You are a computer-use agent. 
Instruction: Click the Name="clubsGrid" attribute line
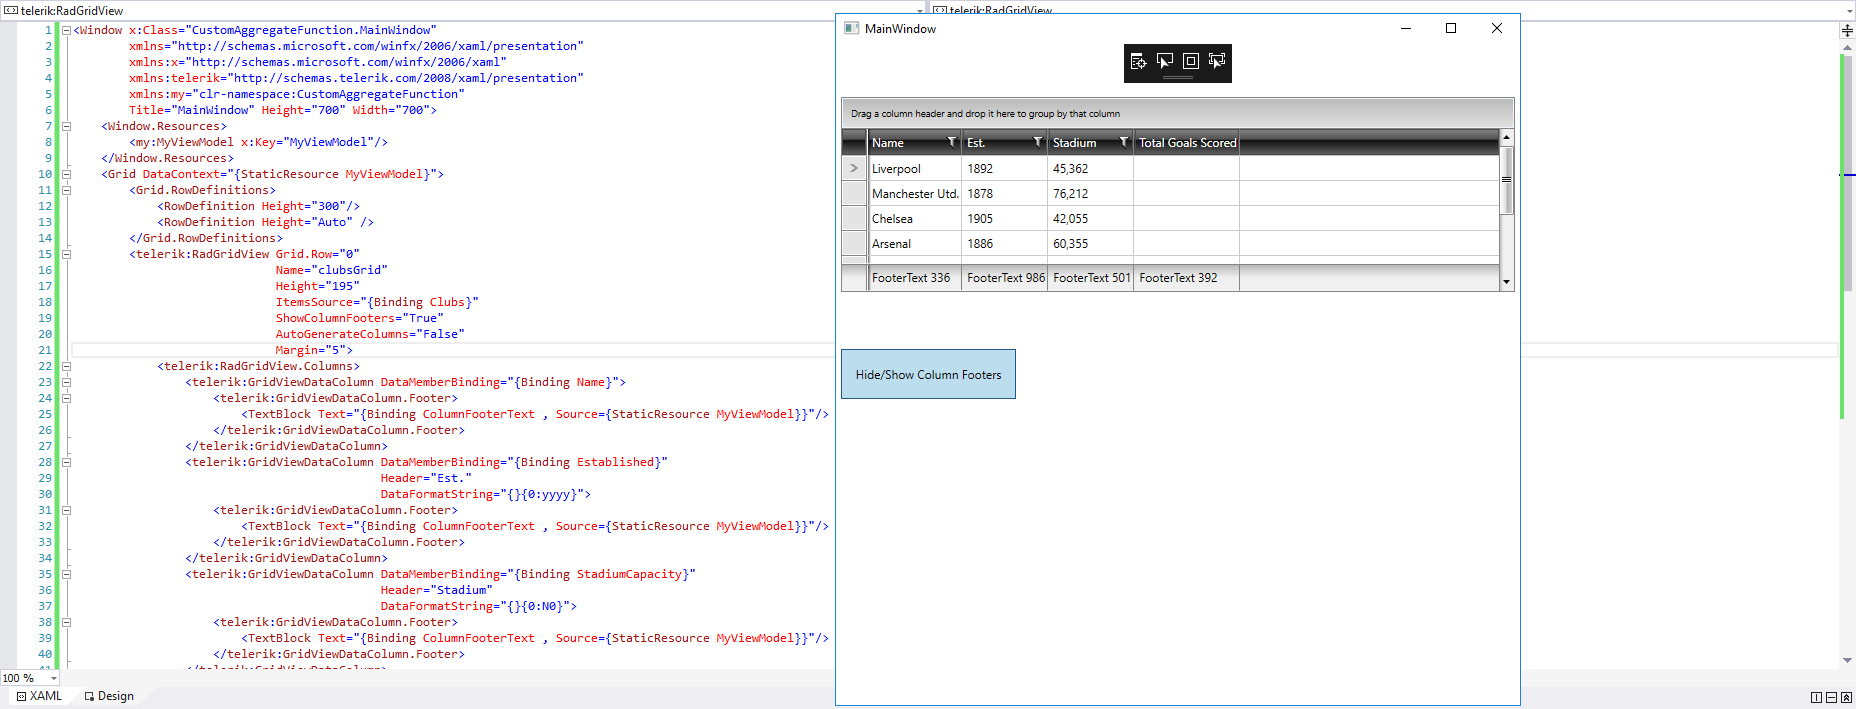[x=331, y=270]
